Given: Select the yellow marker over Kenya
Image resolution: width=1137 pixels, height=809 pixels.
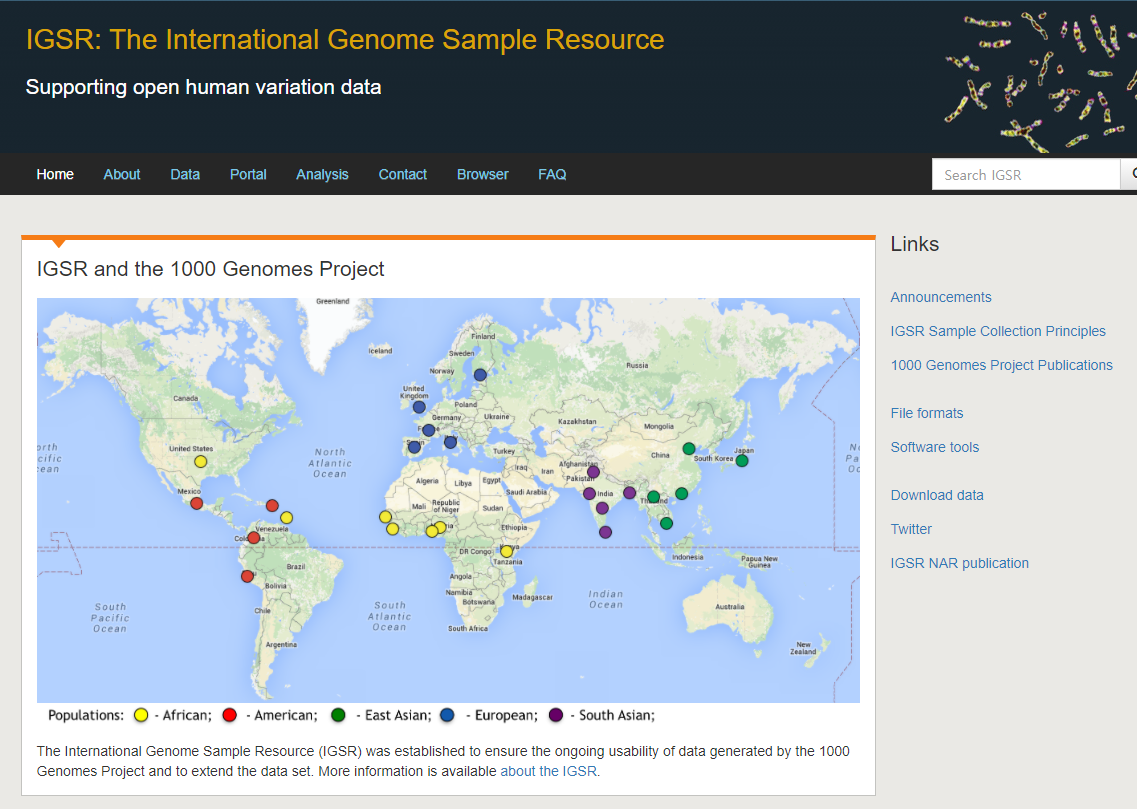Looking at the screenshot, I should [507, 552].
